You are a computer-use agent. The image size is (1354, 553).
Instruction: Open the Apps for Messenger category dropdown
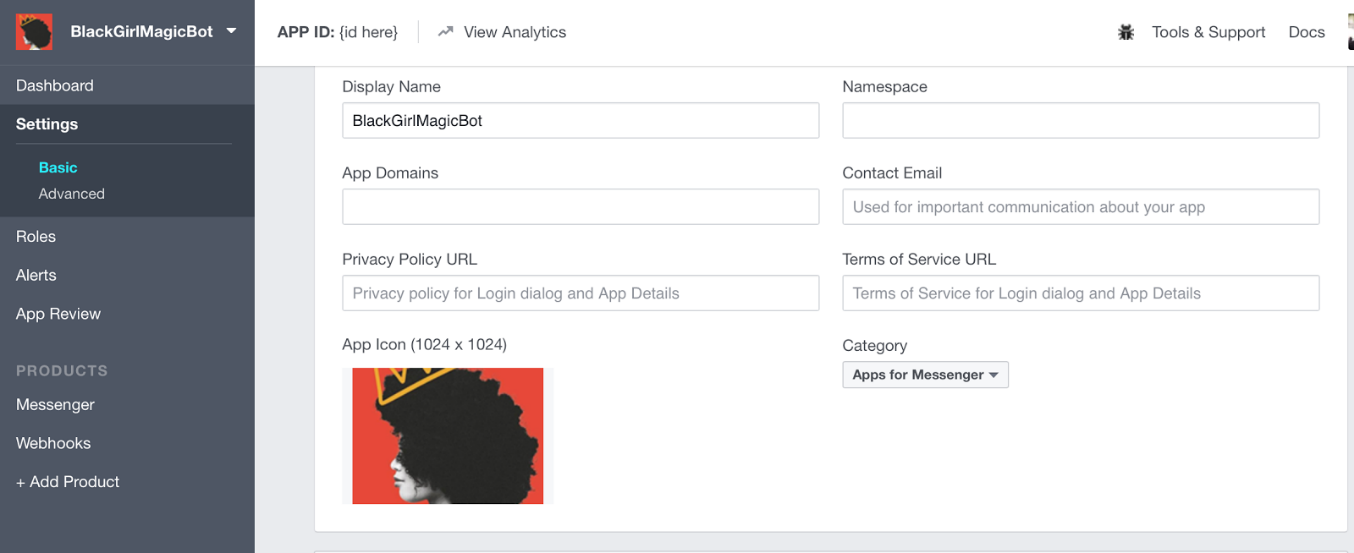click(x=925, y=375)
